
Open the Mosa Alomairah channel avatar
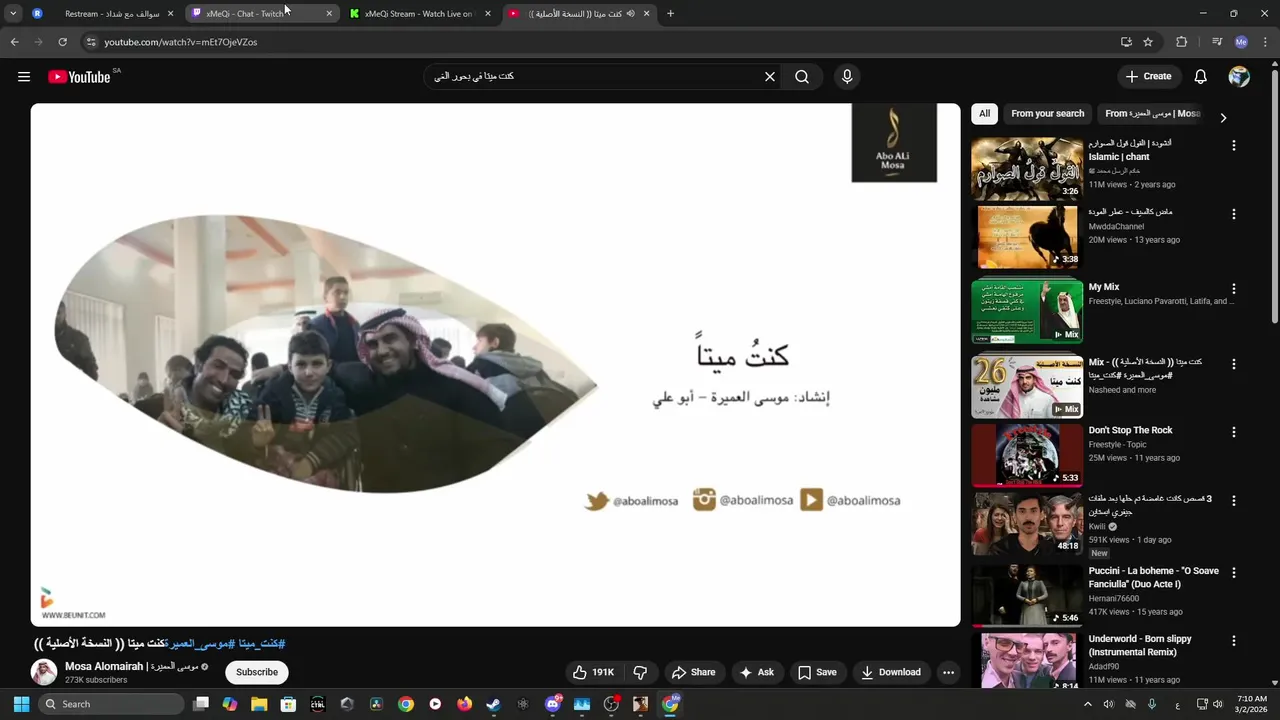click(44, 672)
